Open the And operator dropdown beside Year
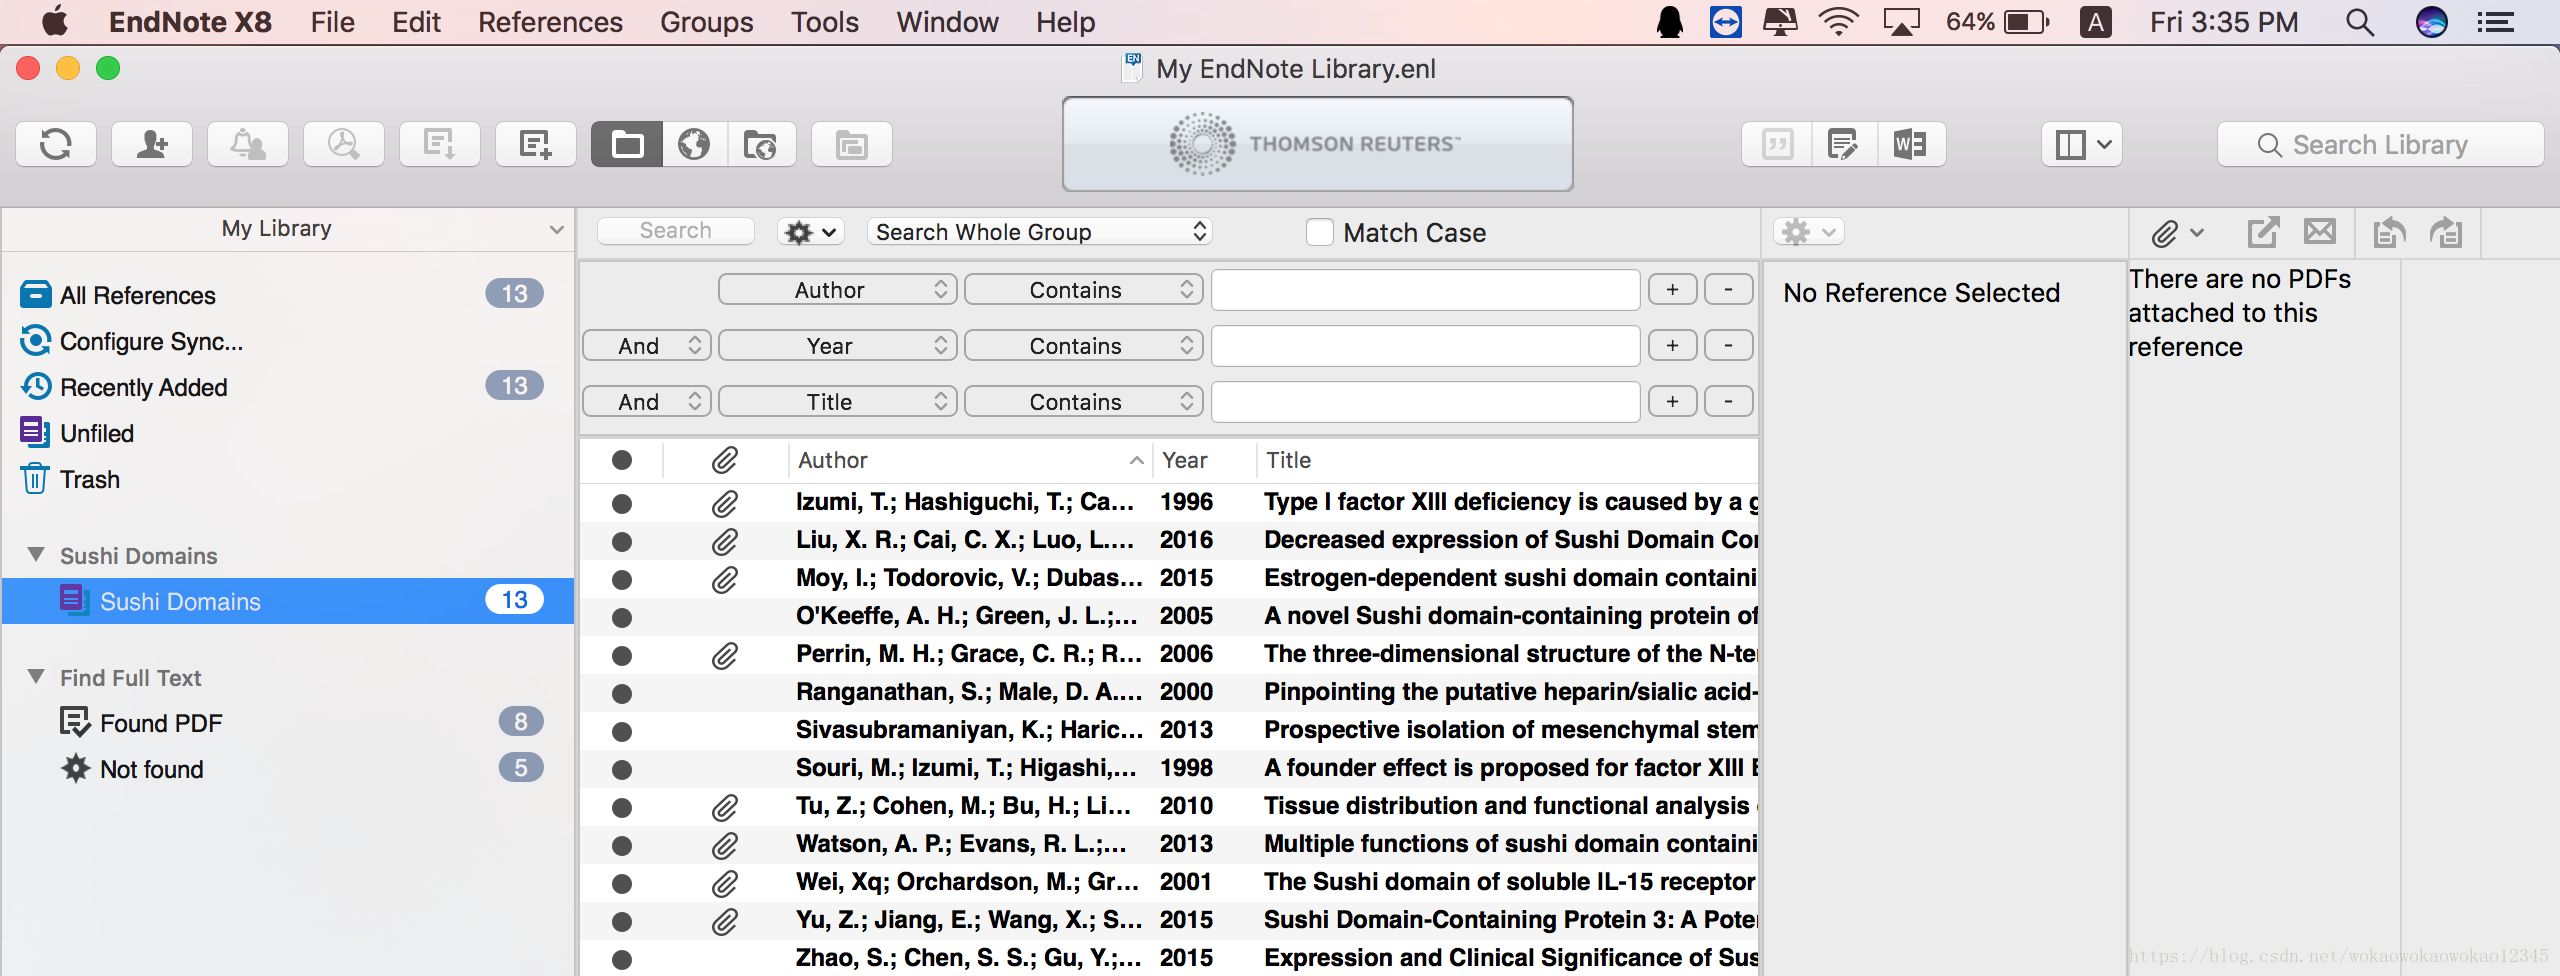The width and height of the screenshot is (2560, 976). click(x=647, y=346)
